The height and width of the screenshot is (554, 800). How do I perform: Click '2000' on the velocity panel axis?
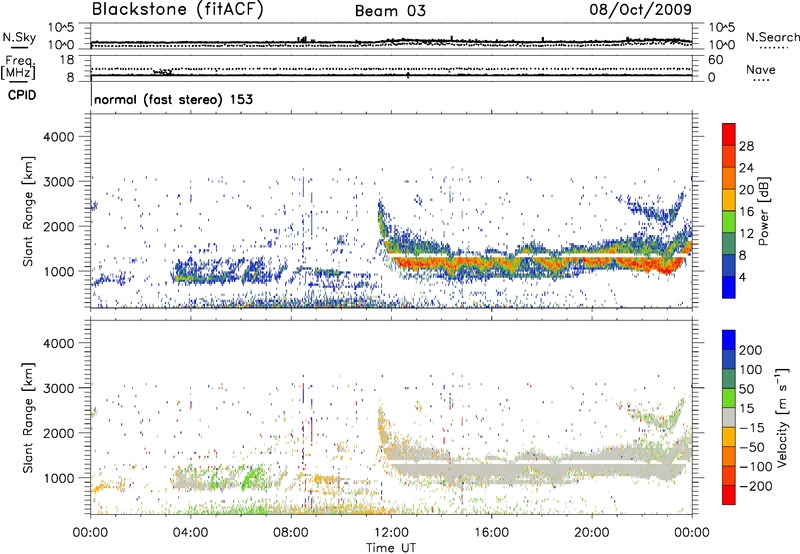tap(58, 434)
